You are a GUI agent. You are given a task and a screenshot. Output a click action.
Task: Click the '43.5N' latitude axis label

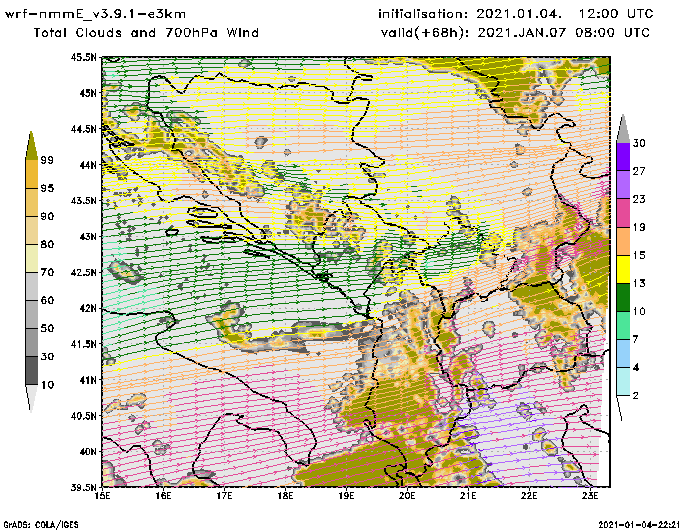(83, 200)
